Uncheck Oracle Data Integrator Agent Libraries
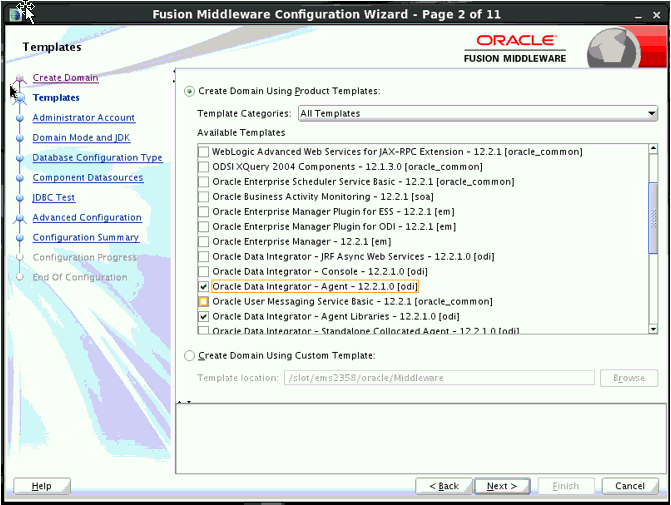This screenshot has height=505, width=671. (204, 316)
